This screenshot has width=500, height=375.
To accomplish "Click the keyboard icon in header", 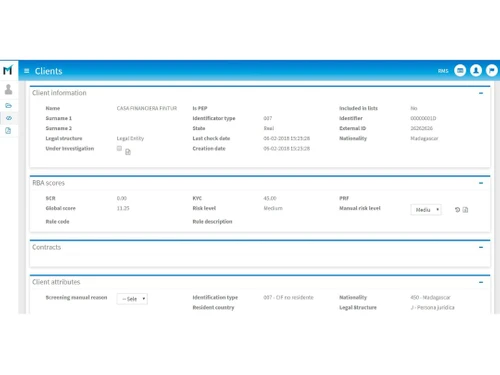I will click(x=460, y=70).
